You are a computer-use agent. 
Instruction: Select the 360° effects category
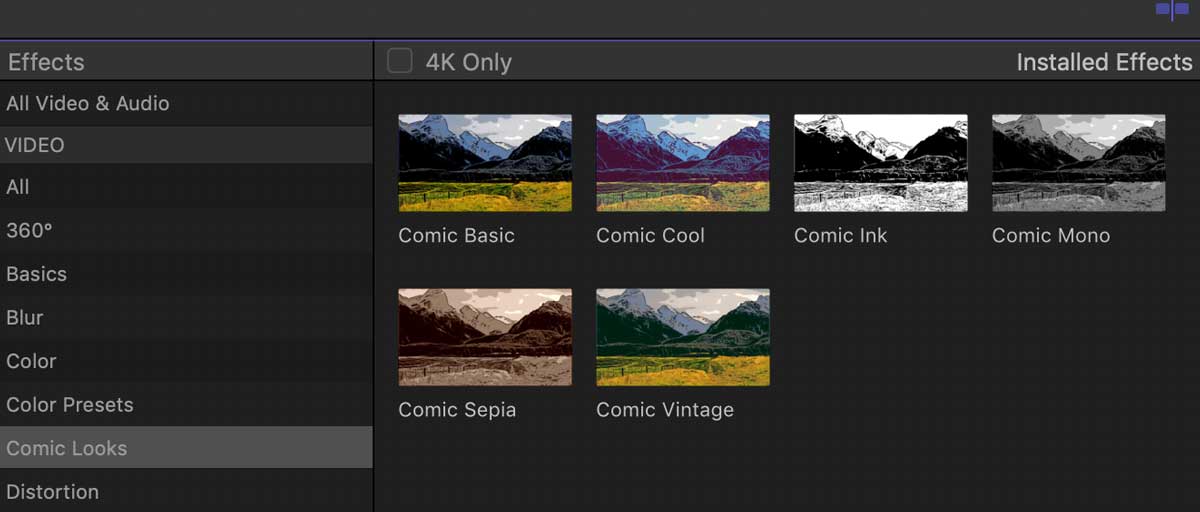pos(186,230)
